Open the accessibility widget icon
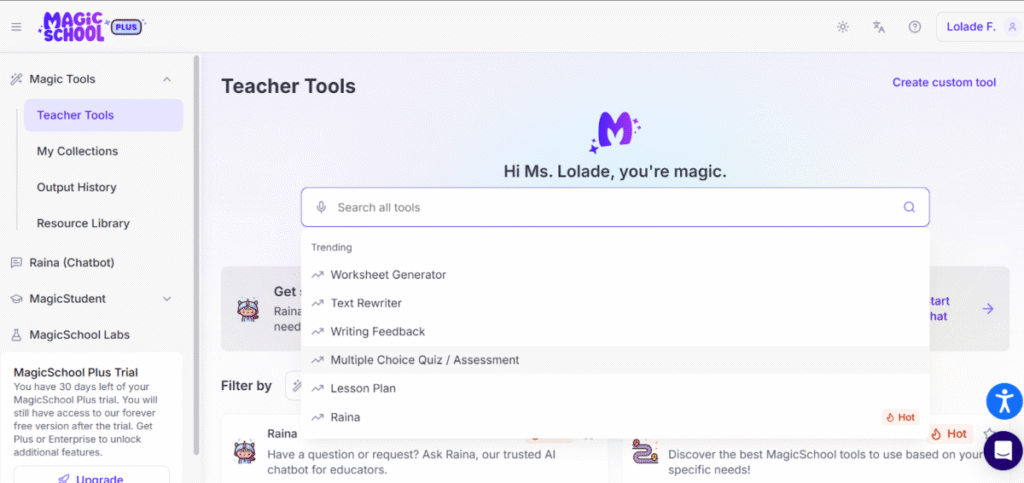This screenshot has height=483, width=1024. pos(1003,401)
